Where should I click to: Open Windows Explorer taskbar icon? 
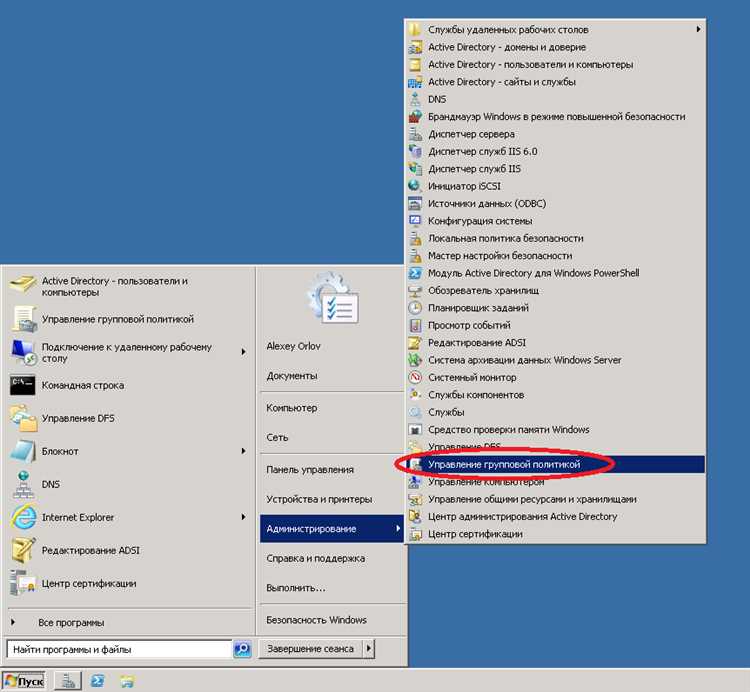[127, 681]
